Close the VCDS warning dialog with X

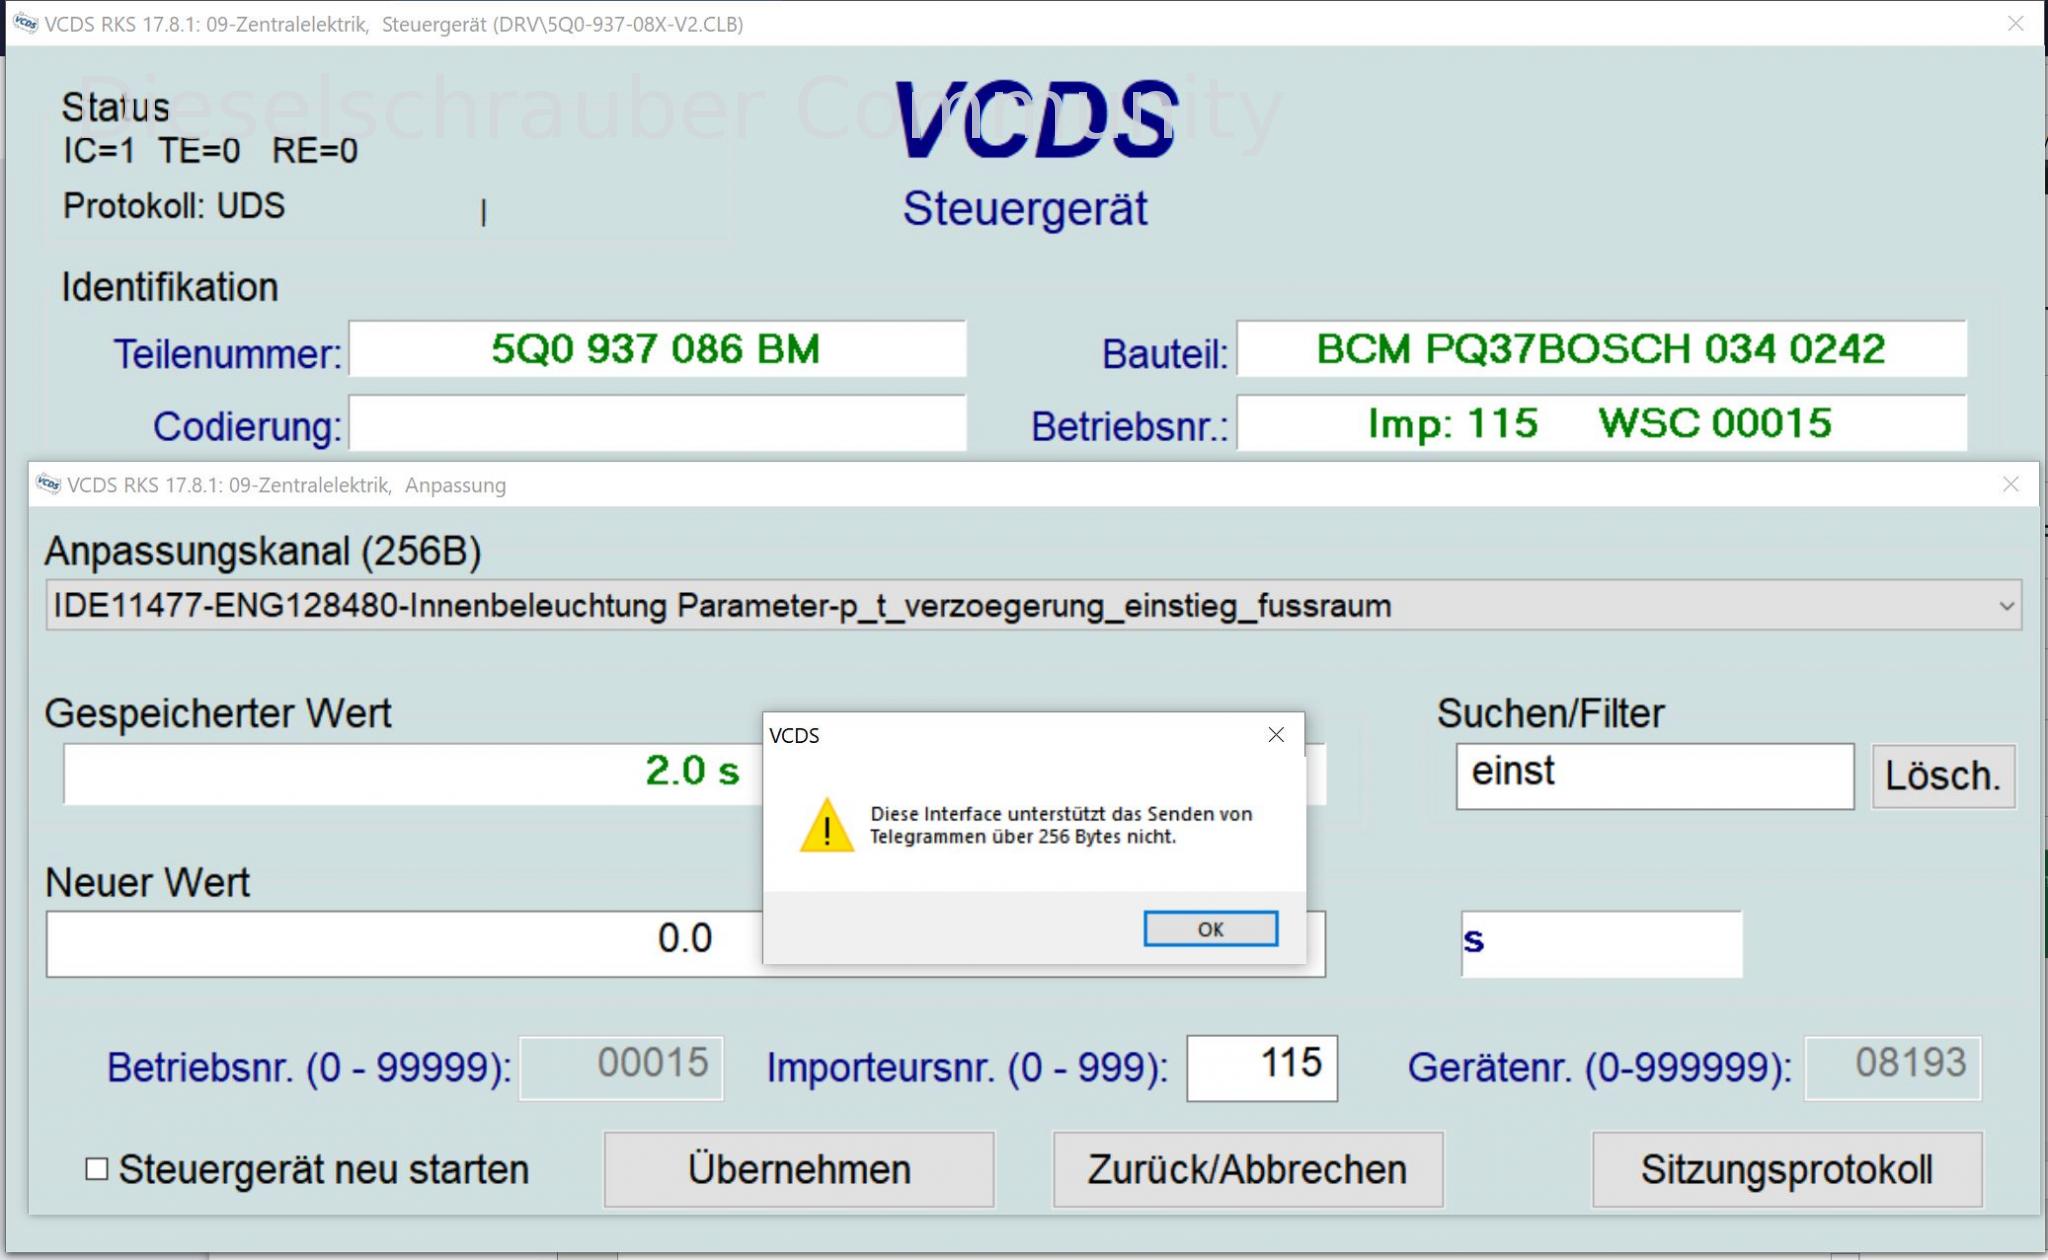coord(1276,735)
